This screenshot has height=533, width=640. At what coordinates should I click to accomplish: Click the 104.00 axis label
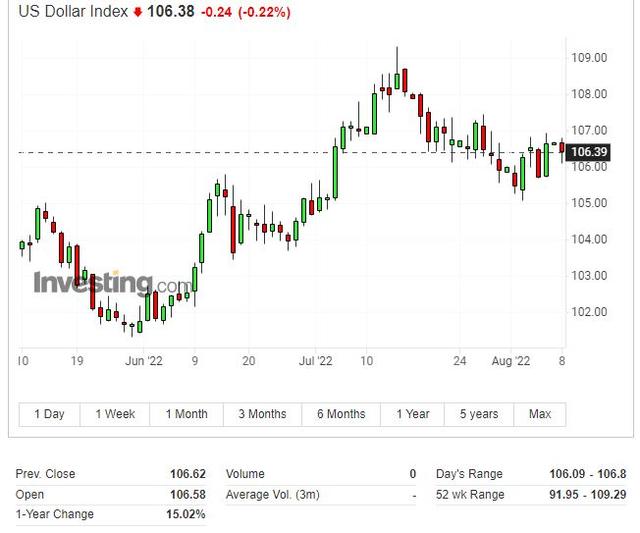(589, 239)
